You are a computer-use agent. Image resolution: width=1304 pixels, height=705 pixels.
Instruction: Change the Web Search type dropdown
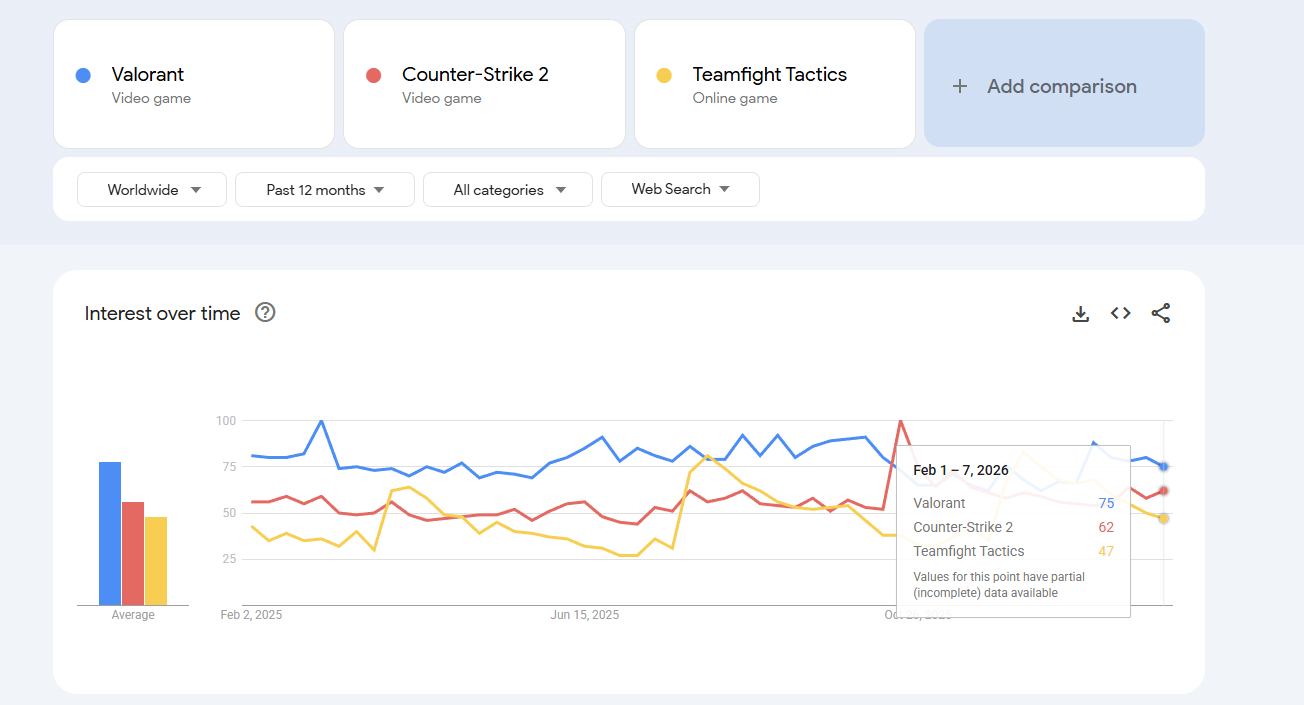[x=680, y=189]
